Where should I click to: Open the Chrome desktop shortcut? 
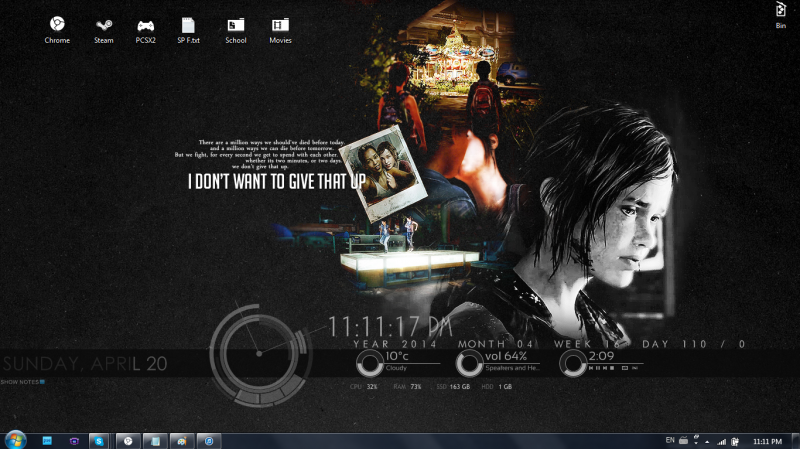point(57,26)
